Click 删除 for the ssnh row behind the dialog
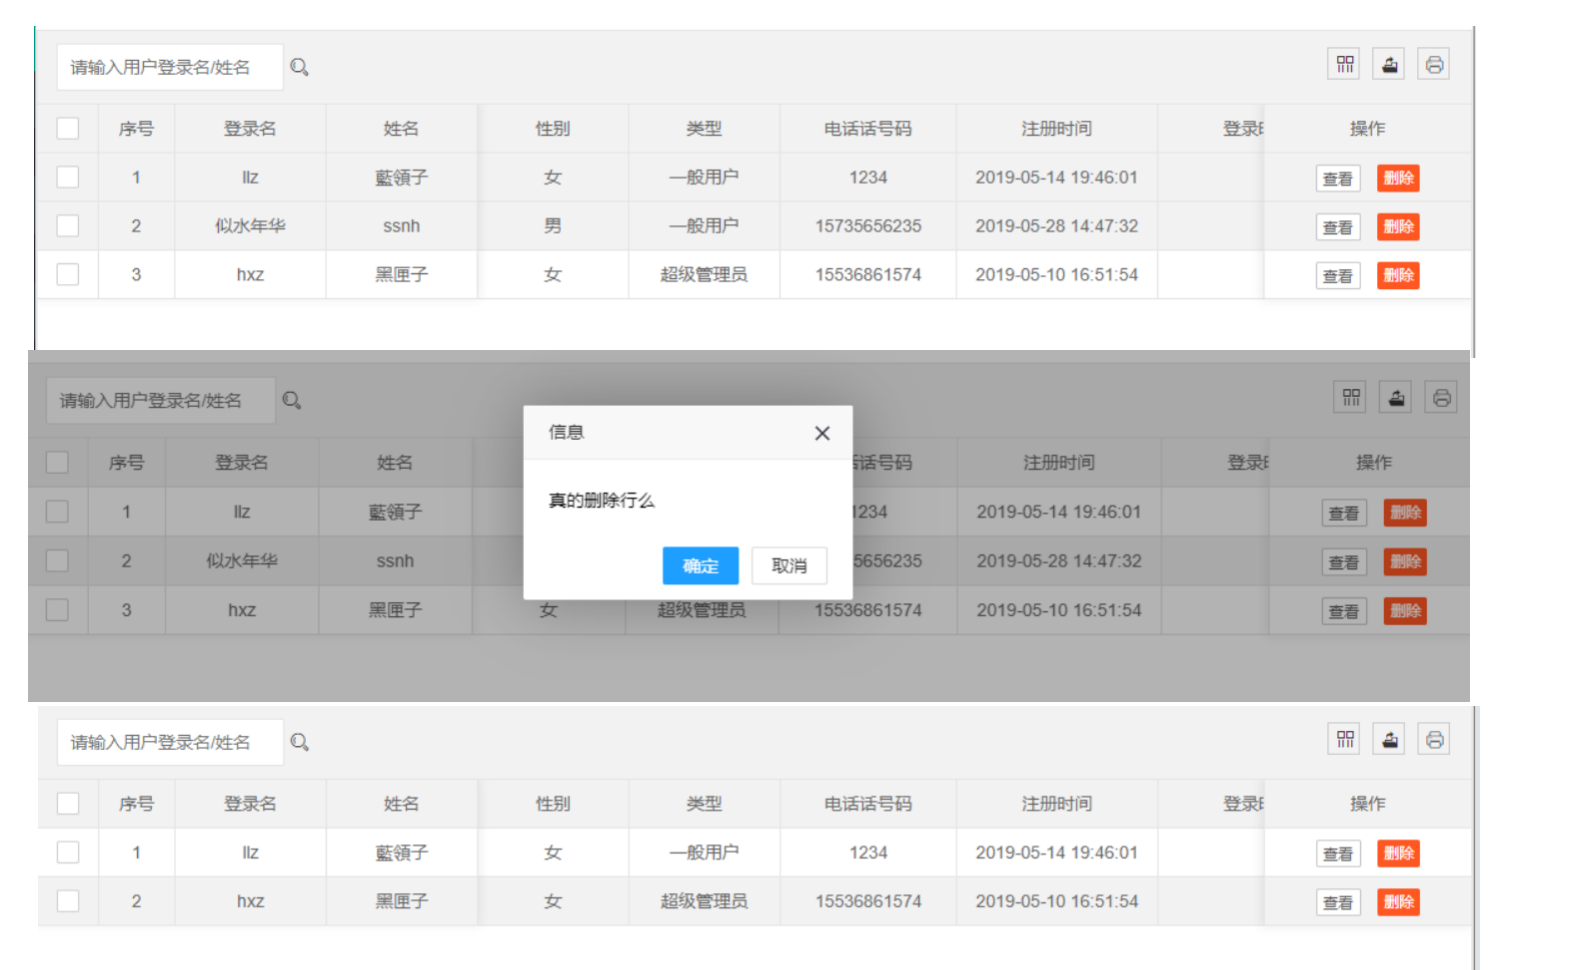 [x=1405, y=562]
